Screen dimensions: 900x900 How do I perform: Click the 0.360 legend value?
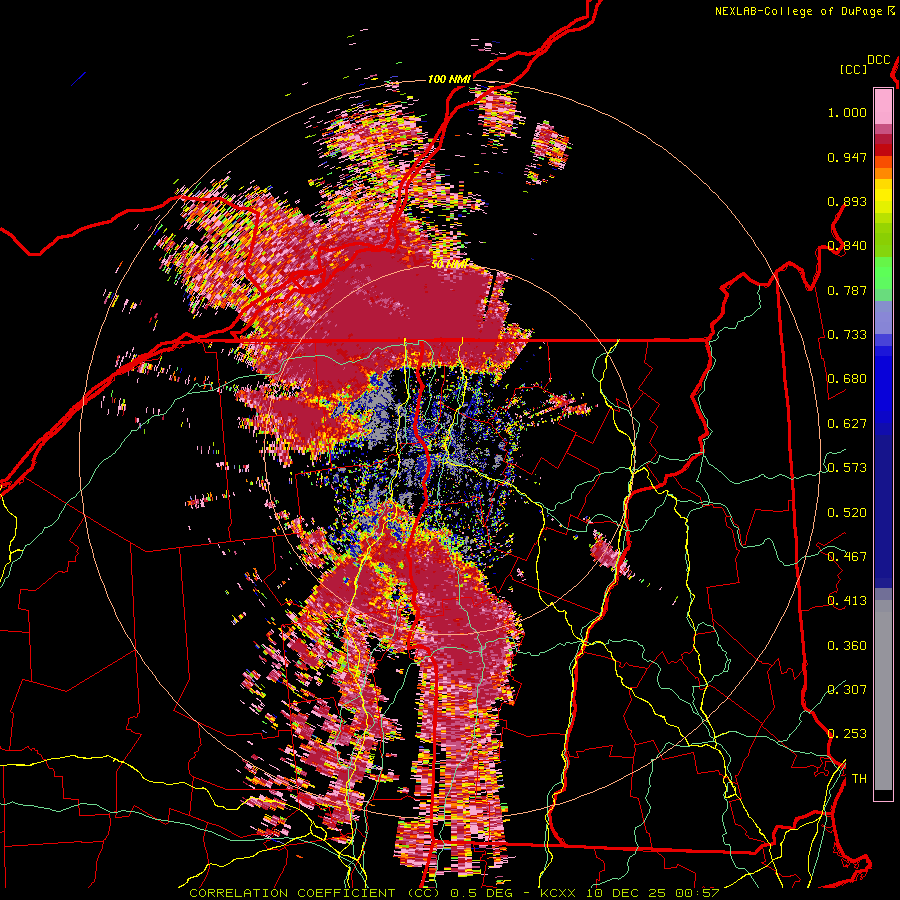(847, 646)
